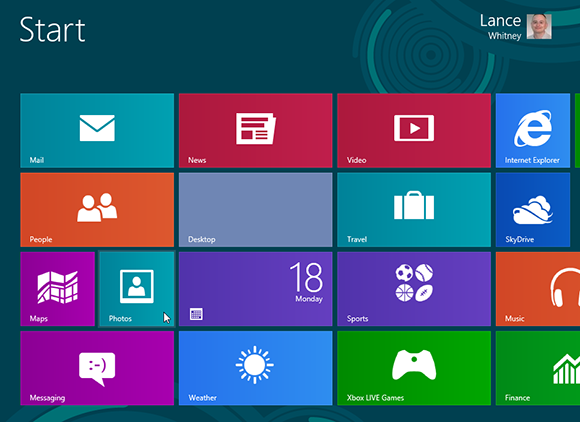580x422 pixels.
Task: Click Lance Whitney's profile picture
Action: click(539, 27)
